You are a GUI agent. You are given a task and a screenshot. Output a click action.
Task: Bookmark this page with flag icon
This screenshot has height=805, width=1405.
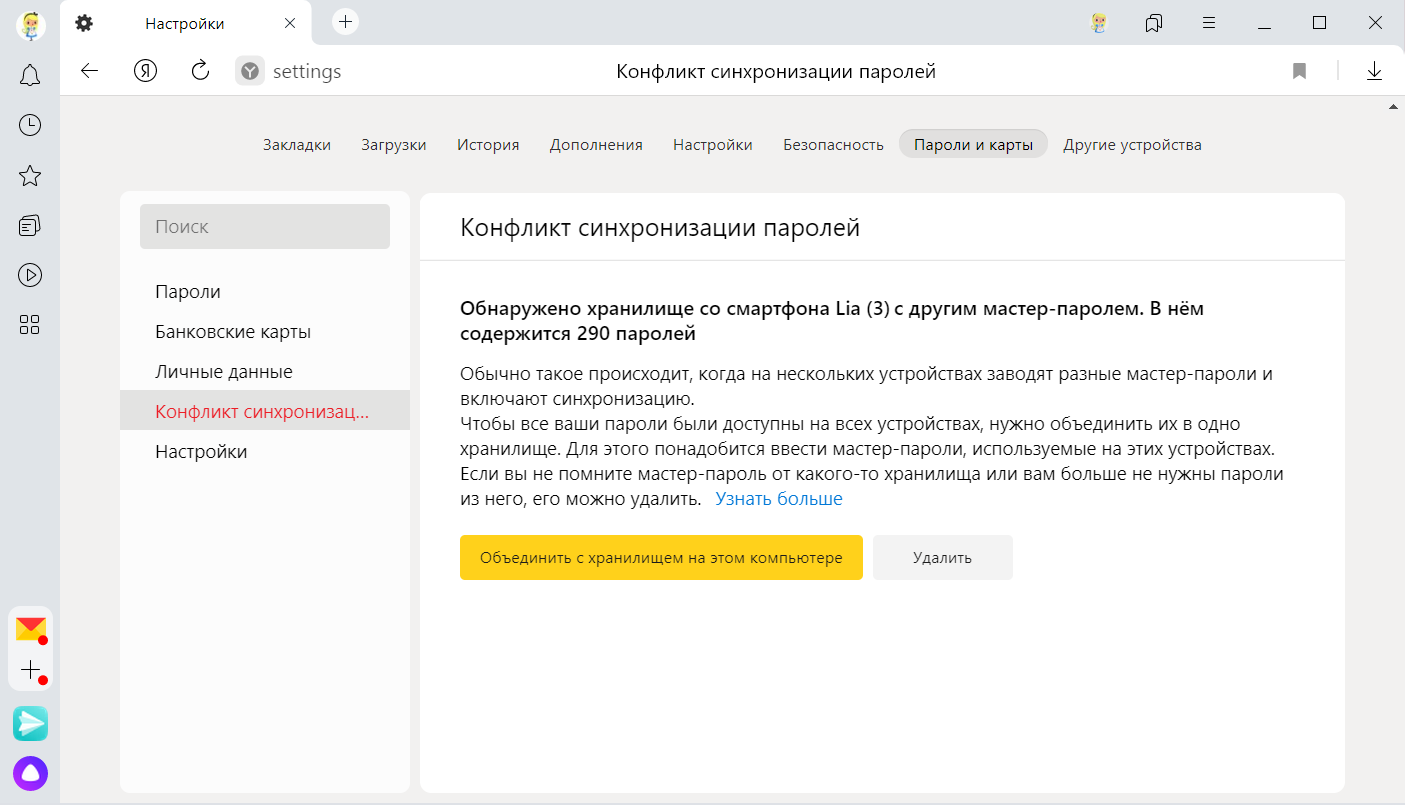pyautogui.click(x=1299, y=71)
